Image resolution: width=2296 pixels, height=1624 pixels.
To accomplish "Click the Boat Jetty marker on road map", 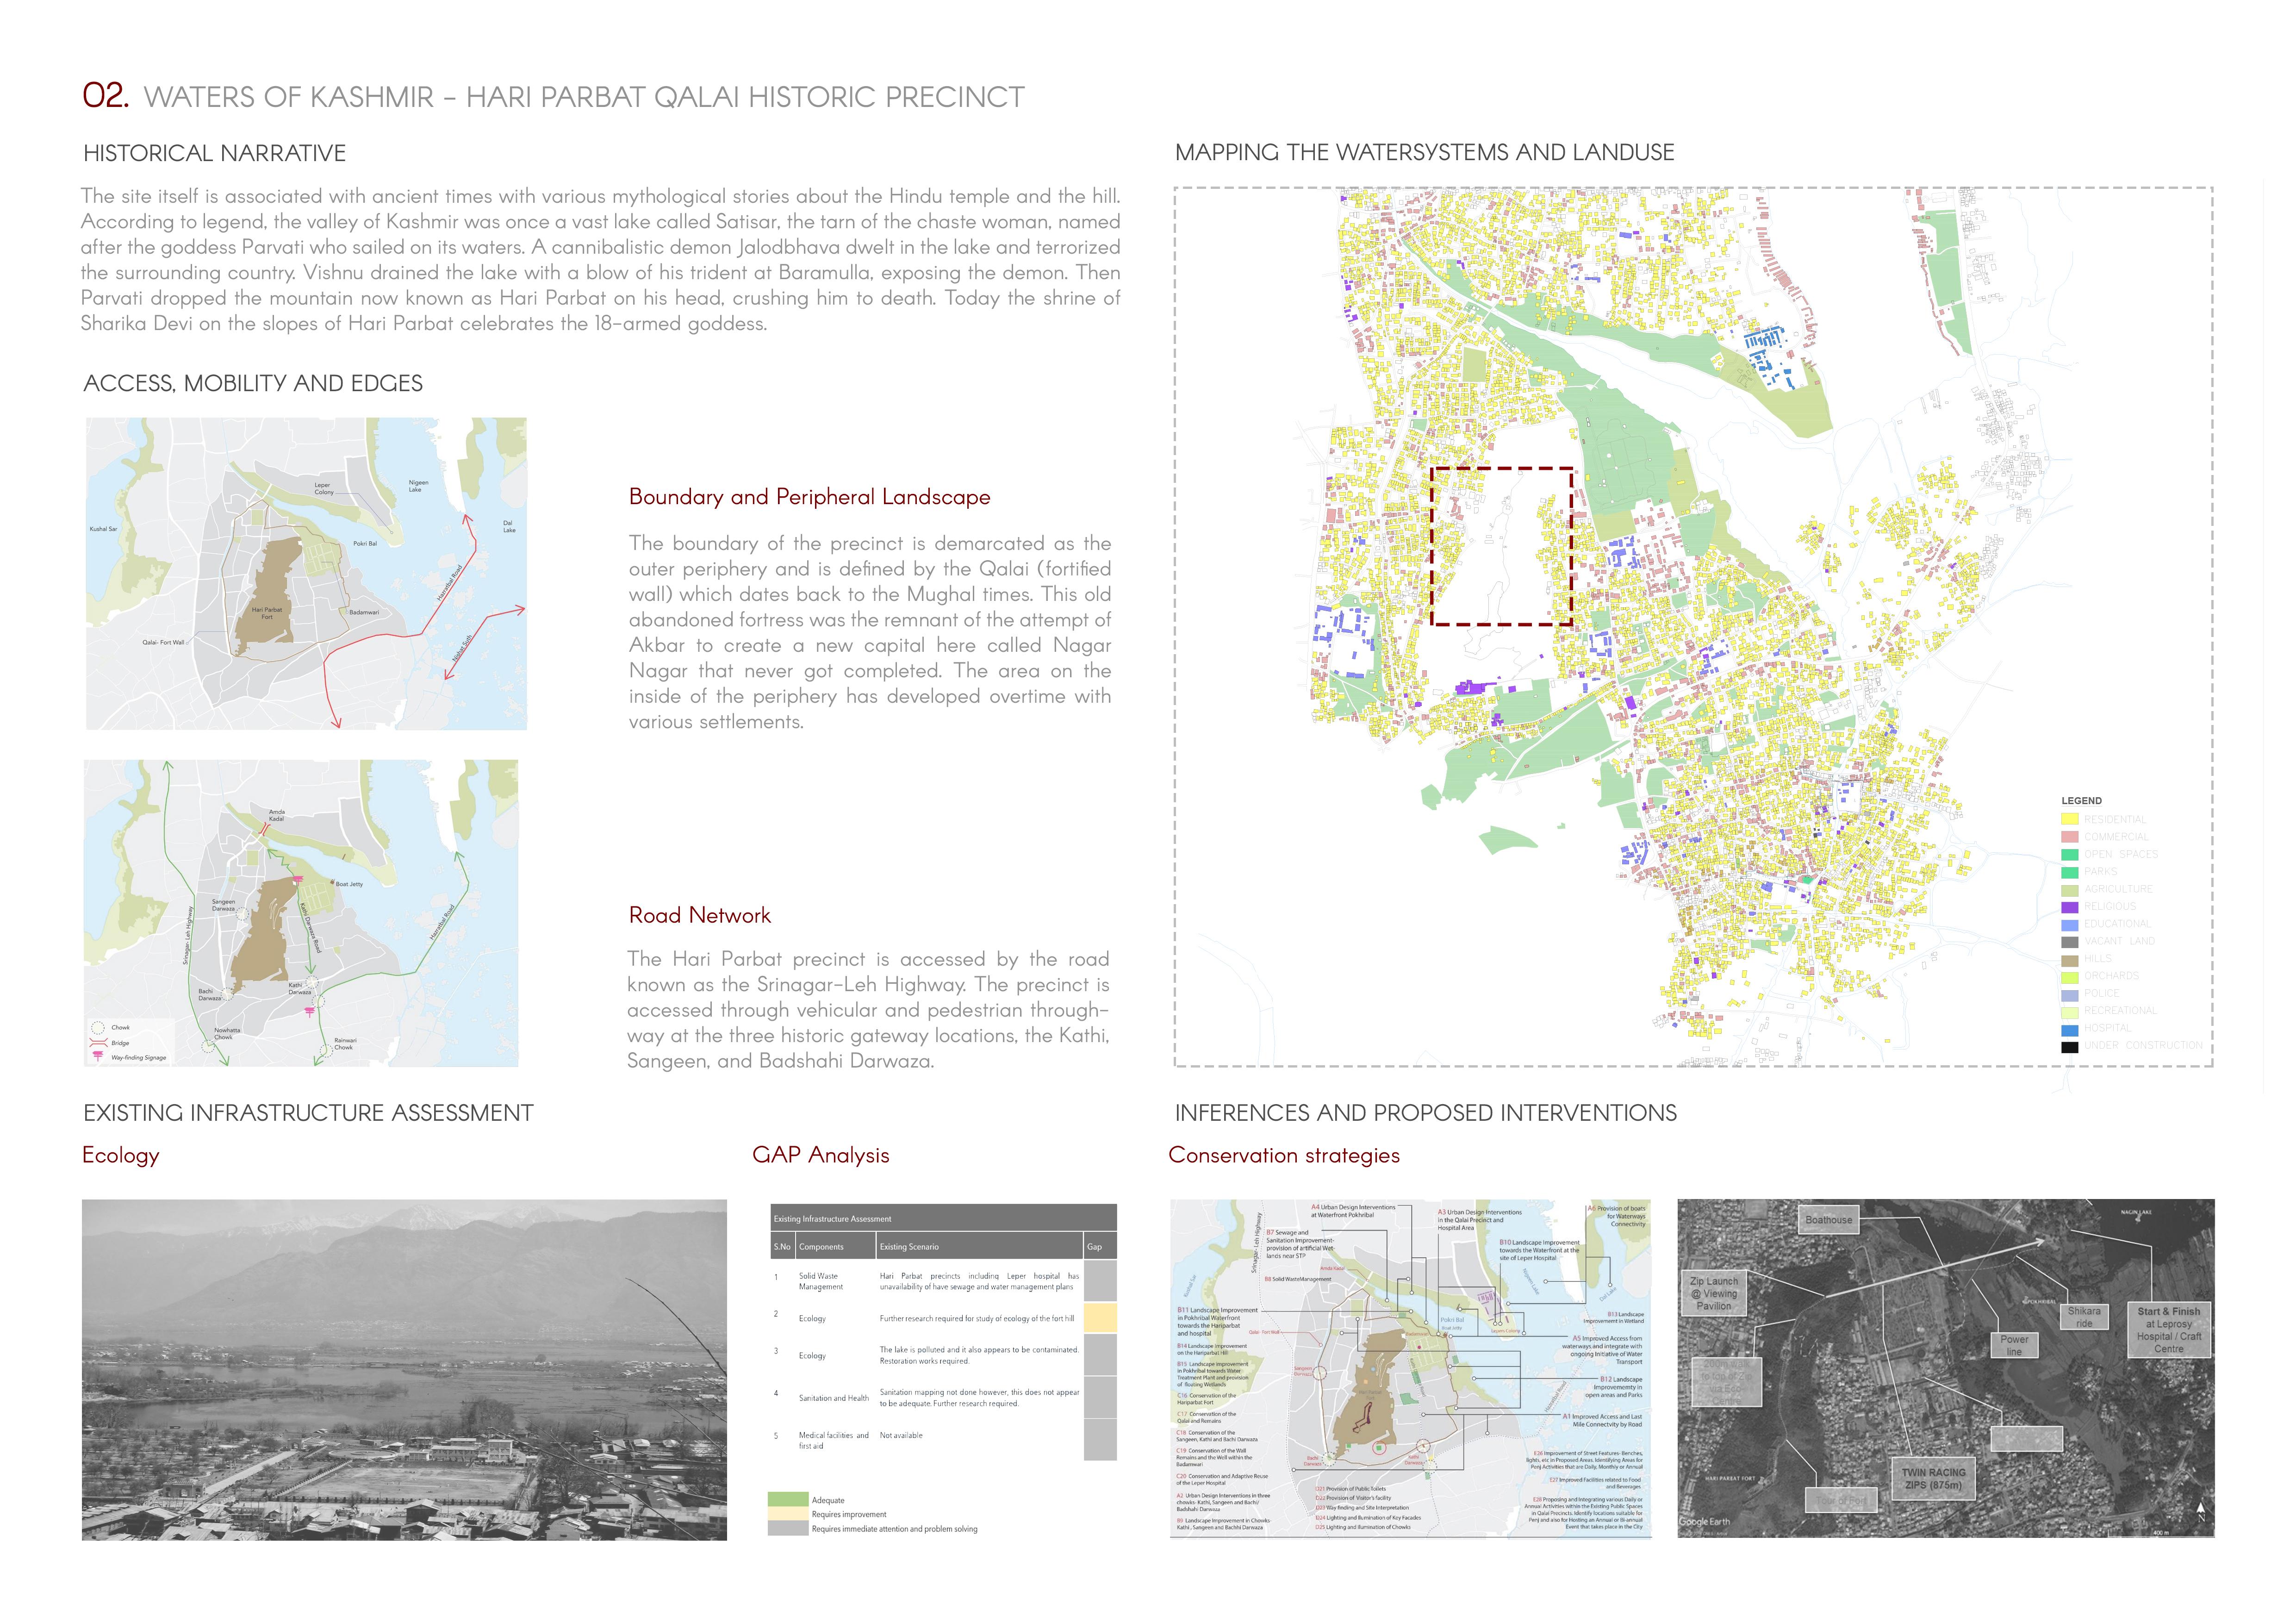I will (x=332, y=882).
